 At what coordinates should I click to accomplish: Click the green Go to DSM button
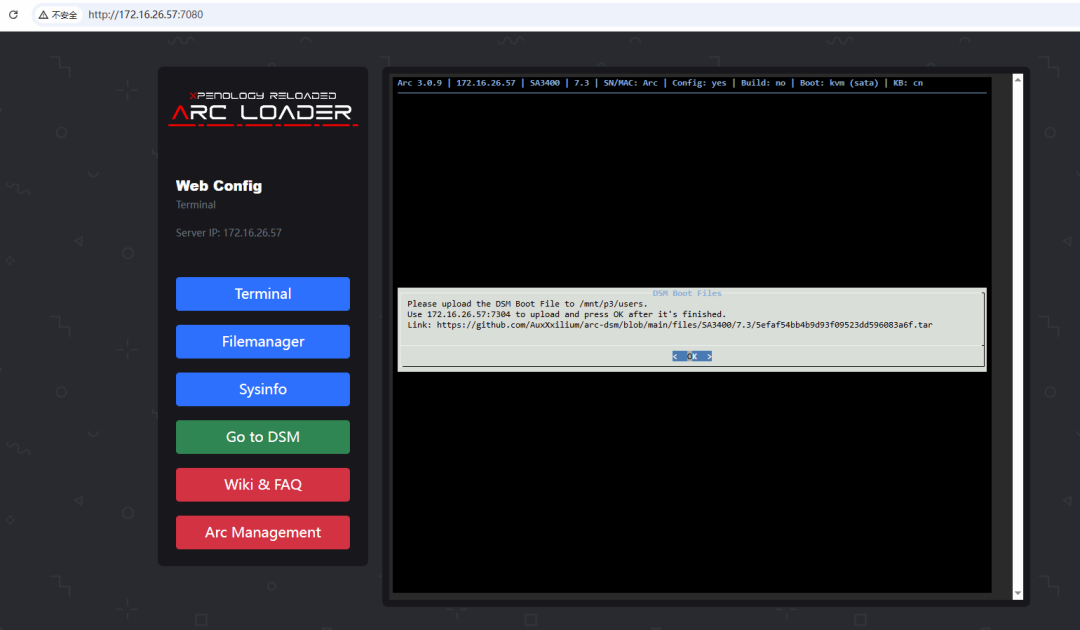click(262, 437)
